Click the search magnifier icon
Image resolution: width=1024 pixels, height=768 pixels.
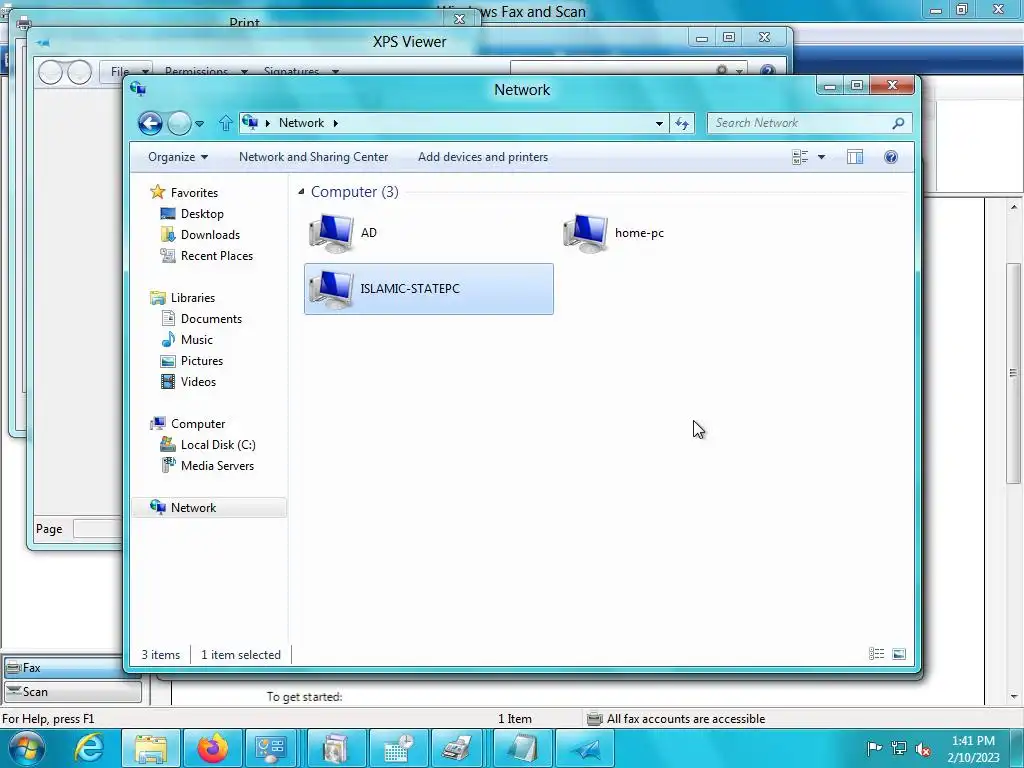pyautogui.click(x=899, y=123)
